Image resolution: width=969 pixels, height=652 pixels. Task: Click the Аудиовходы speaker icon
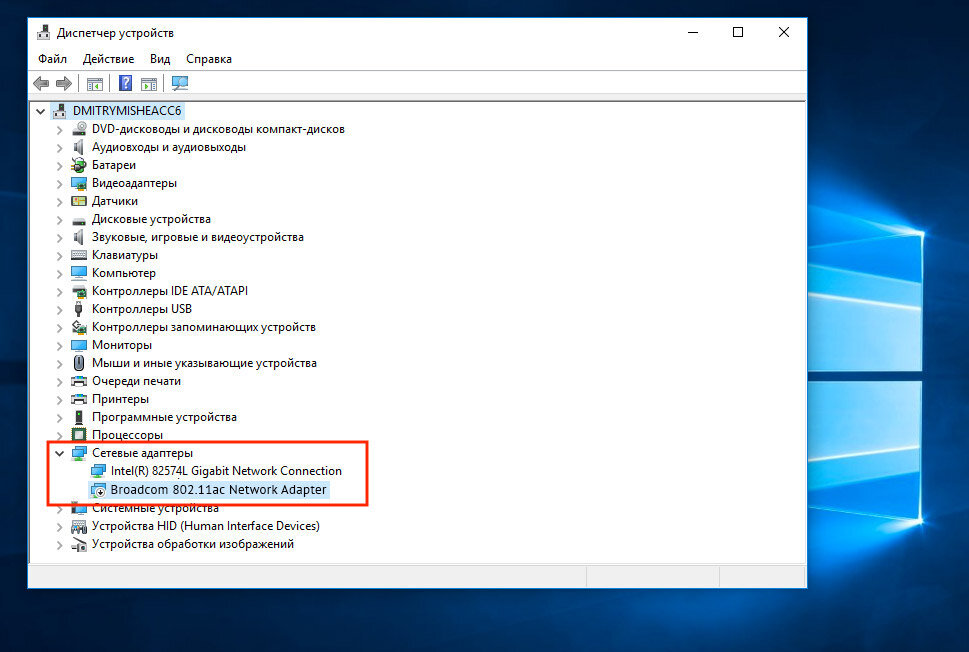[x=78, y=147]
